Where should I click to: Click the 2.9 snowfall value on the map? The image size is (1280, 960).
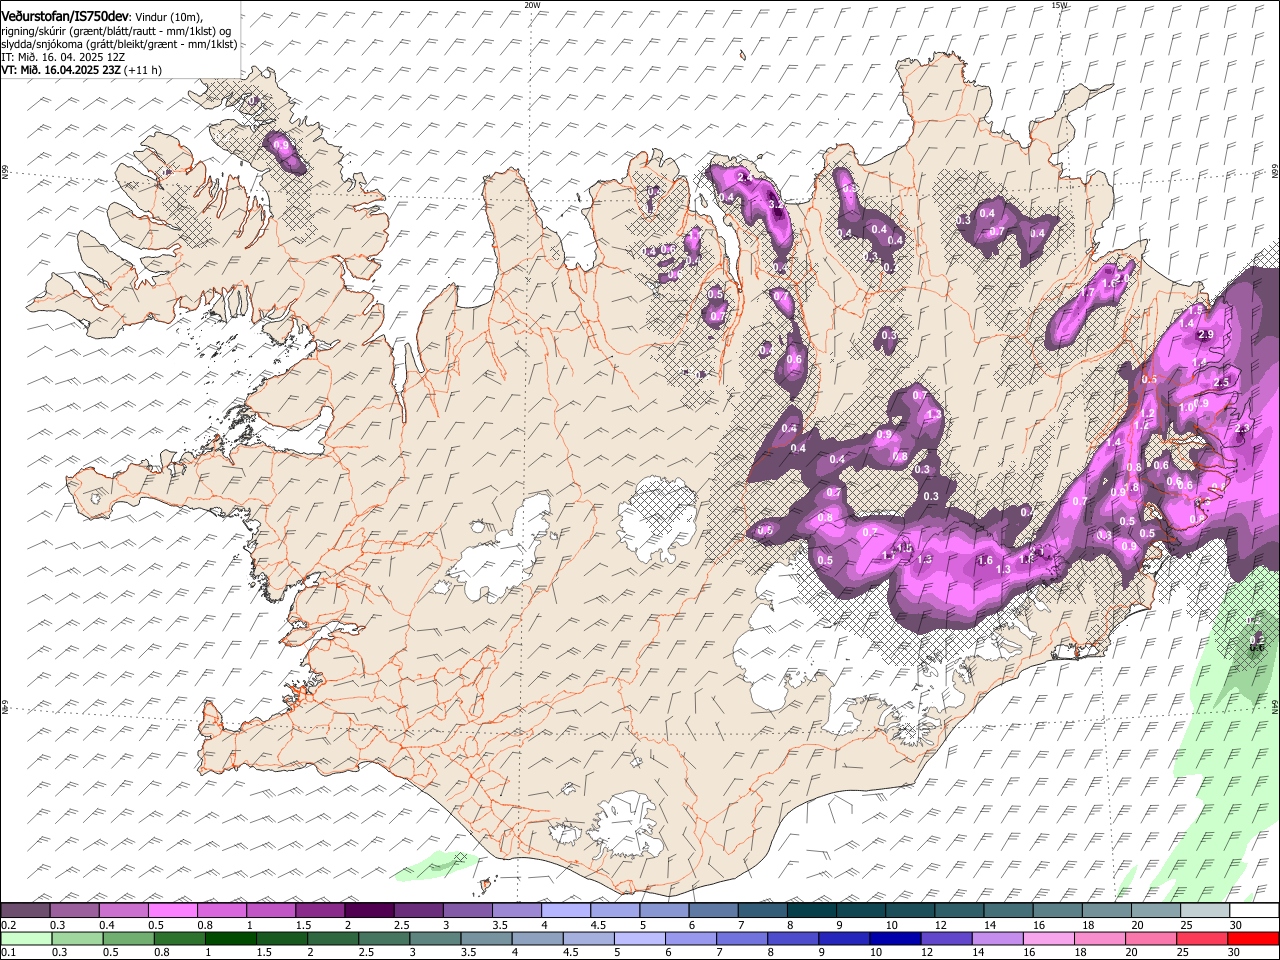pyautogui.click(x=1205, y=334)
